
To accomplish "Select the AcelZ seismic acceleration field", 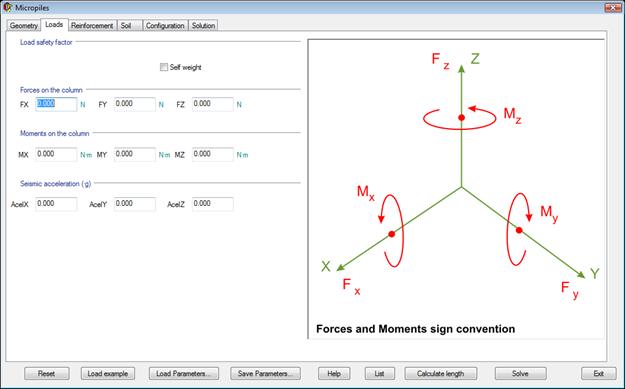I will click(x=213, y=204).
